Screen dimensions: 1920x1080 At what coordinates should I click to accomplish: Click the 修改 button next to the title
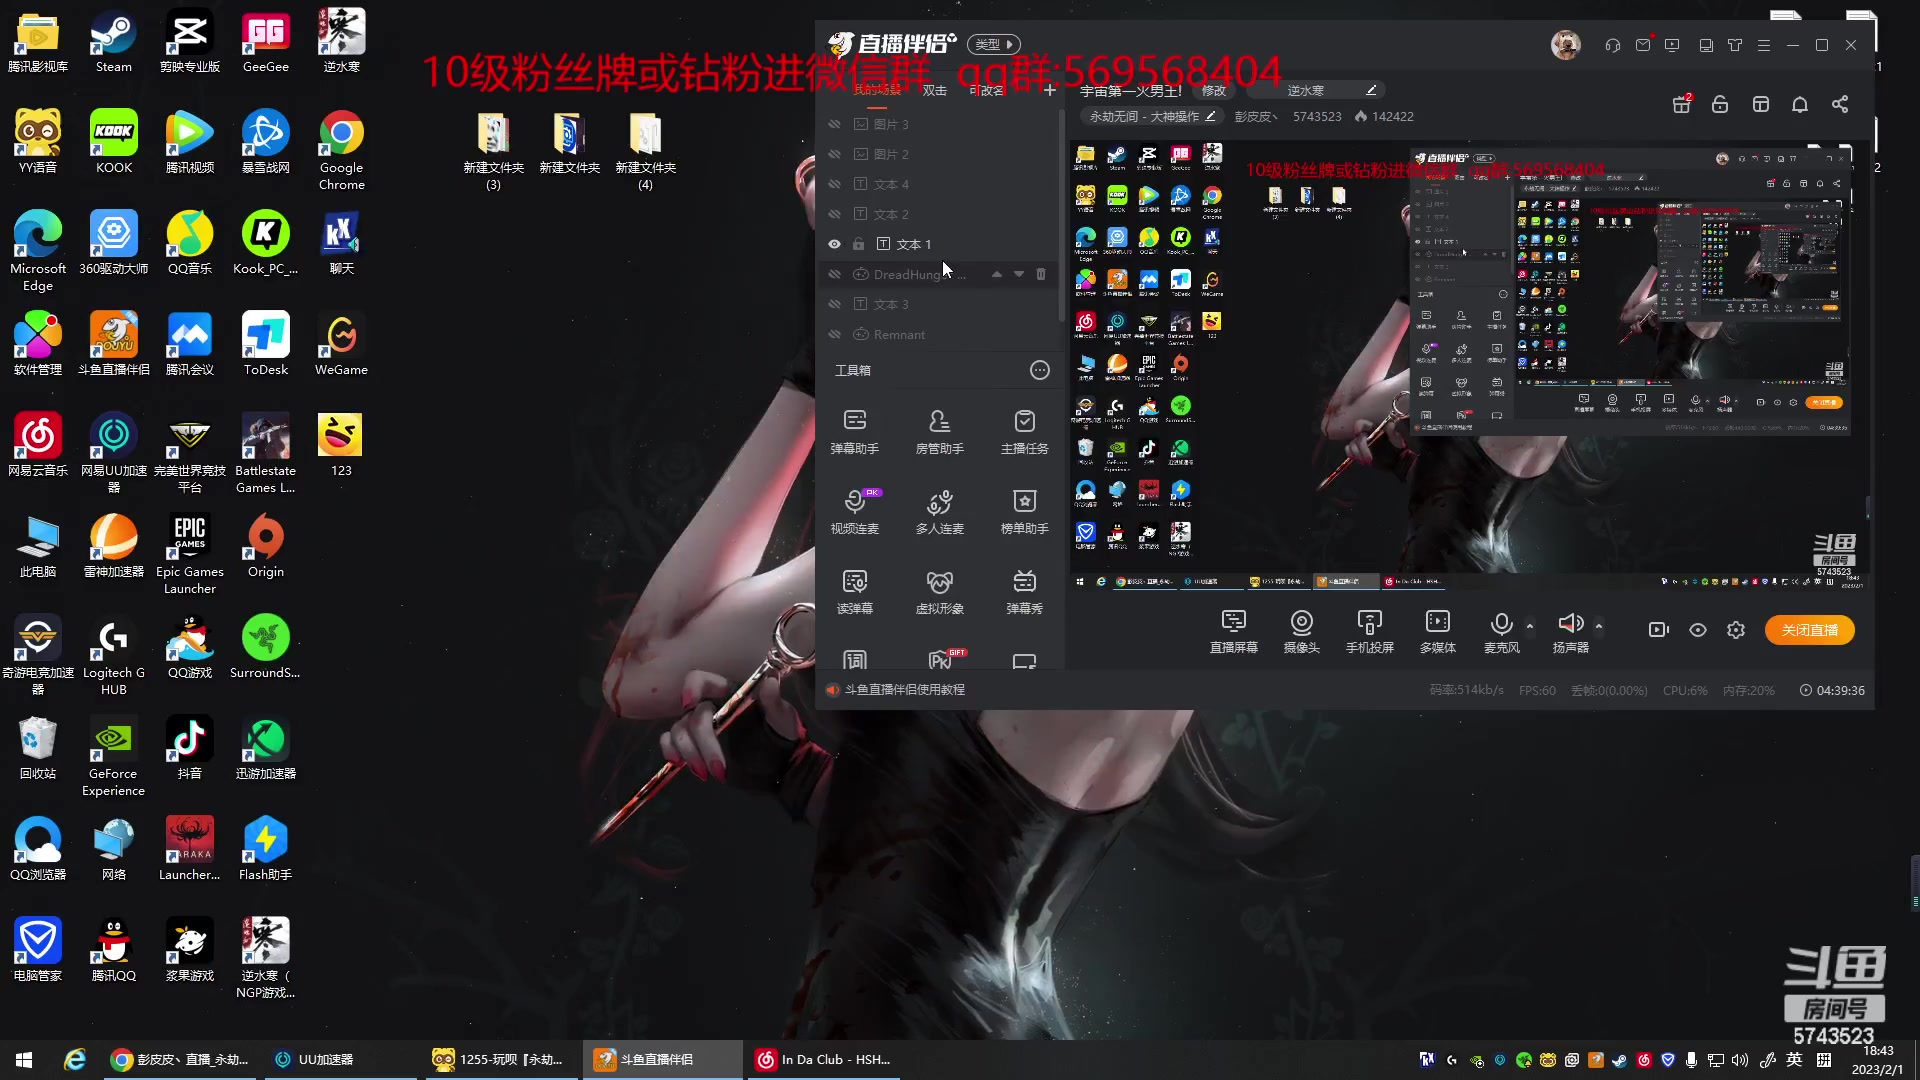1213,90
